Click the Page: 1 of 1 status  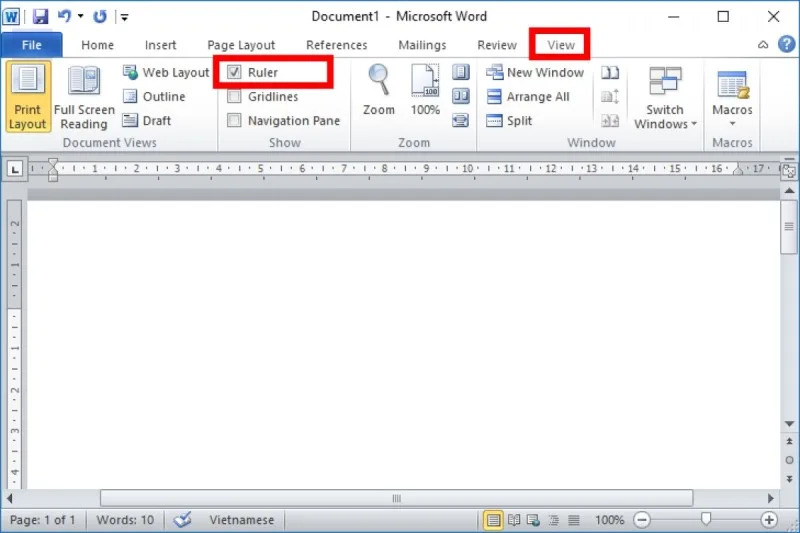[42, 520]
